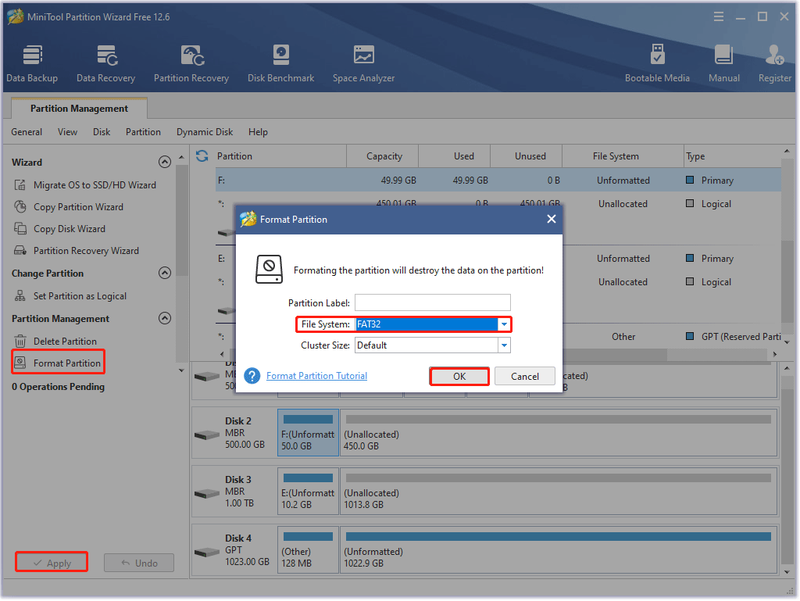Sort by the Capacity column
Image resolution: width=800 pixels, height=601 pixels.
coord(384,156)
